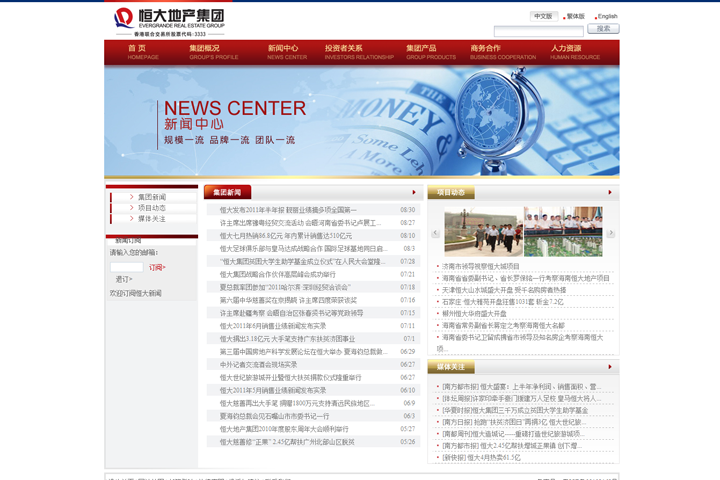This screenshot has height=480, width=720.
Task: Expand more 集团新闻 via header arrow
Action: tap(413, 192)
